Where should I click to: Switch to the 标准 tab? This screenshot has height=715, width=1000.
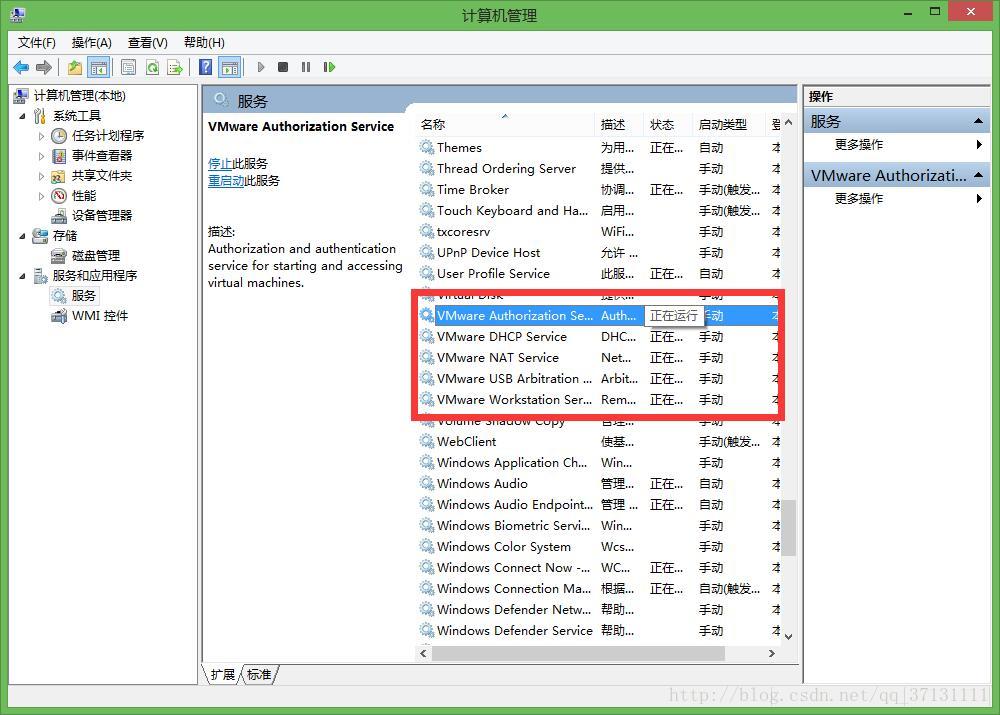259,675
